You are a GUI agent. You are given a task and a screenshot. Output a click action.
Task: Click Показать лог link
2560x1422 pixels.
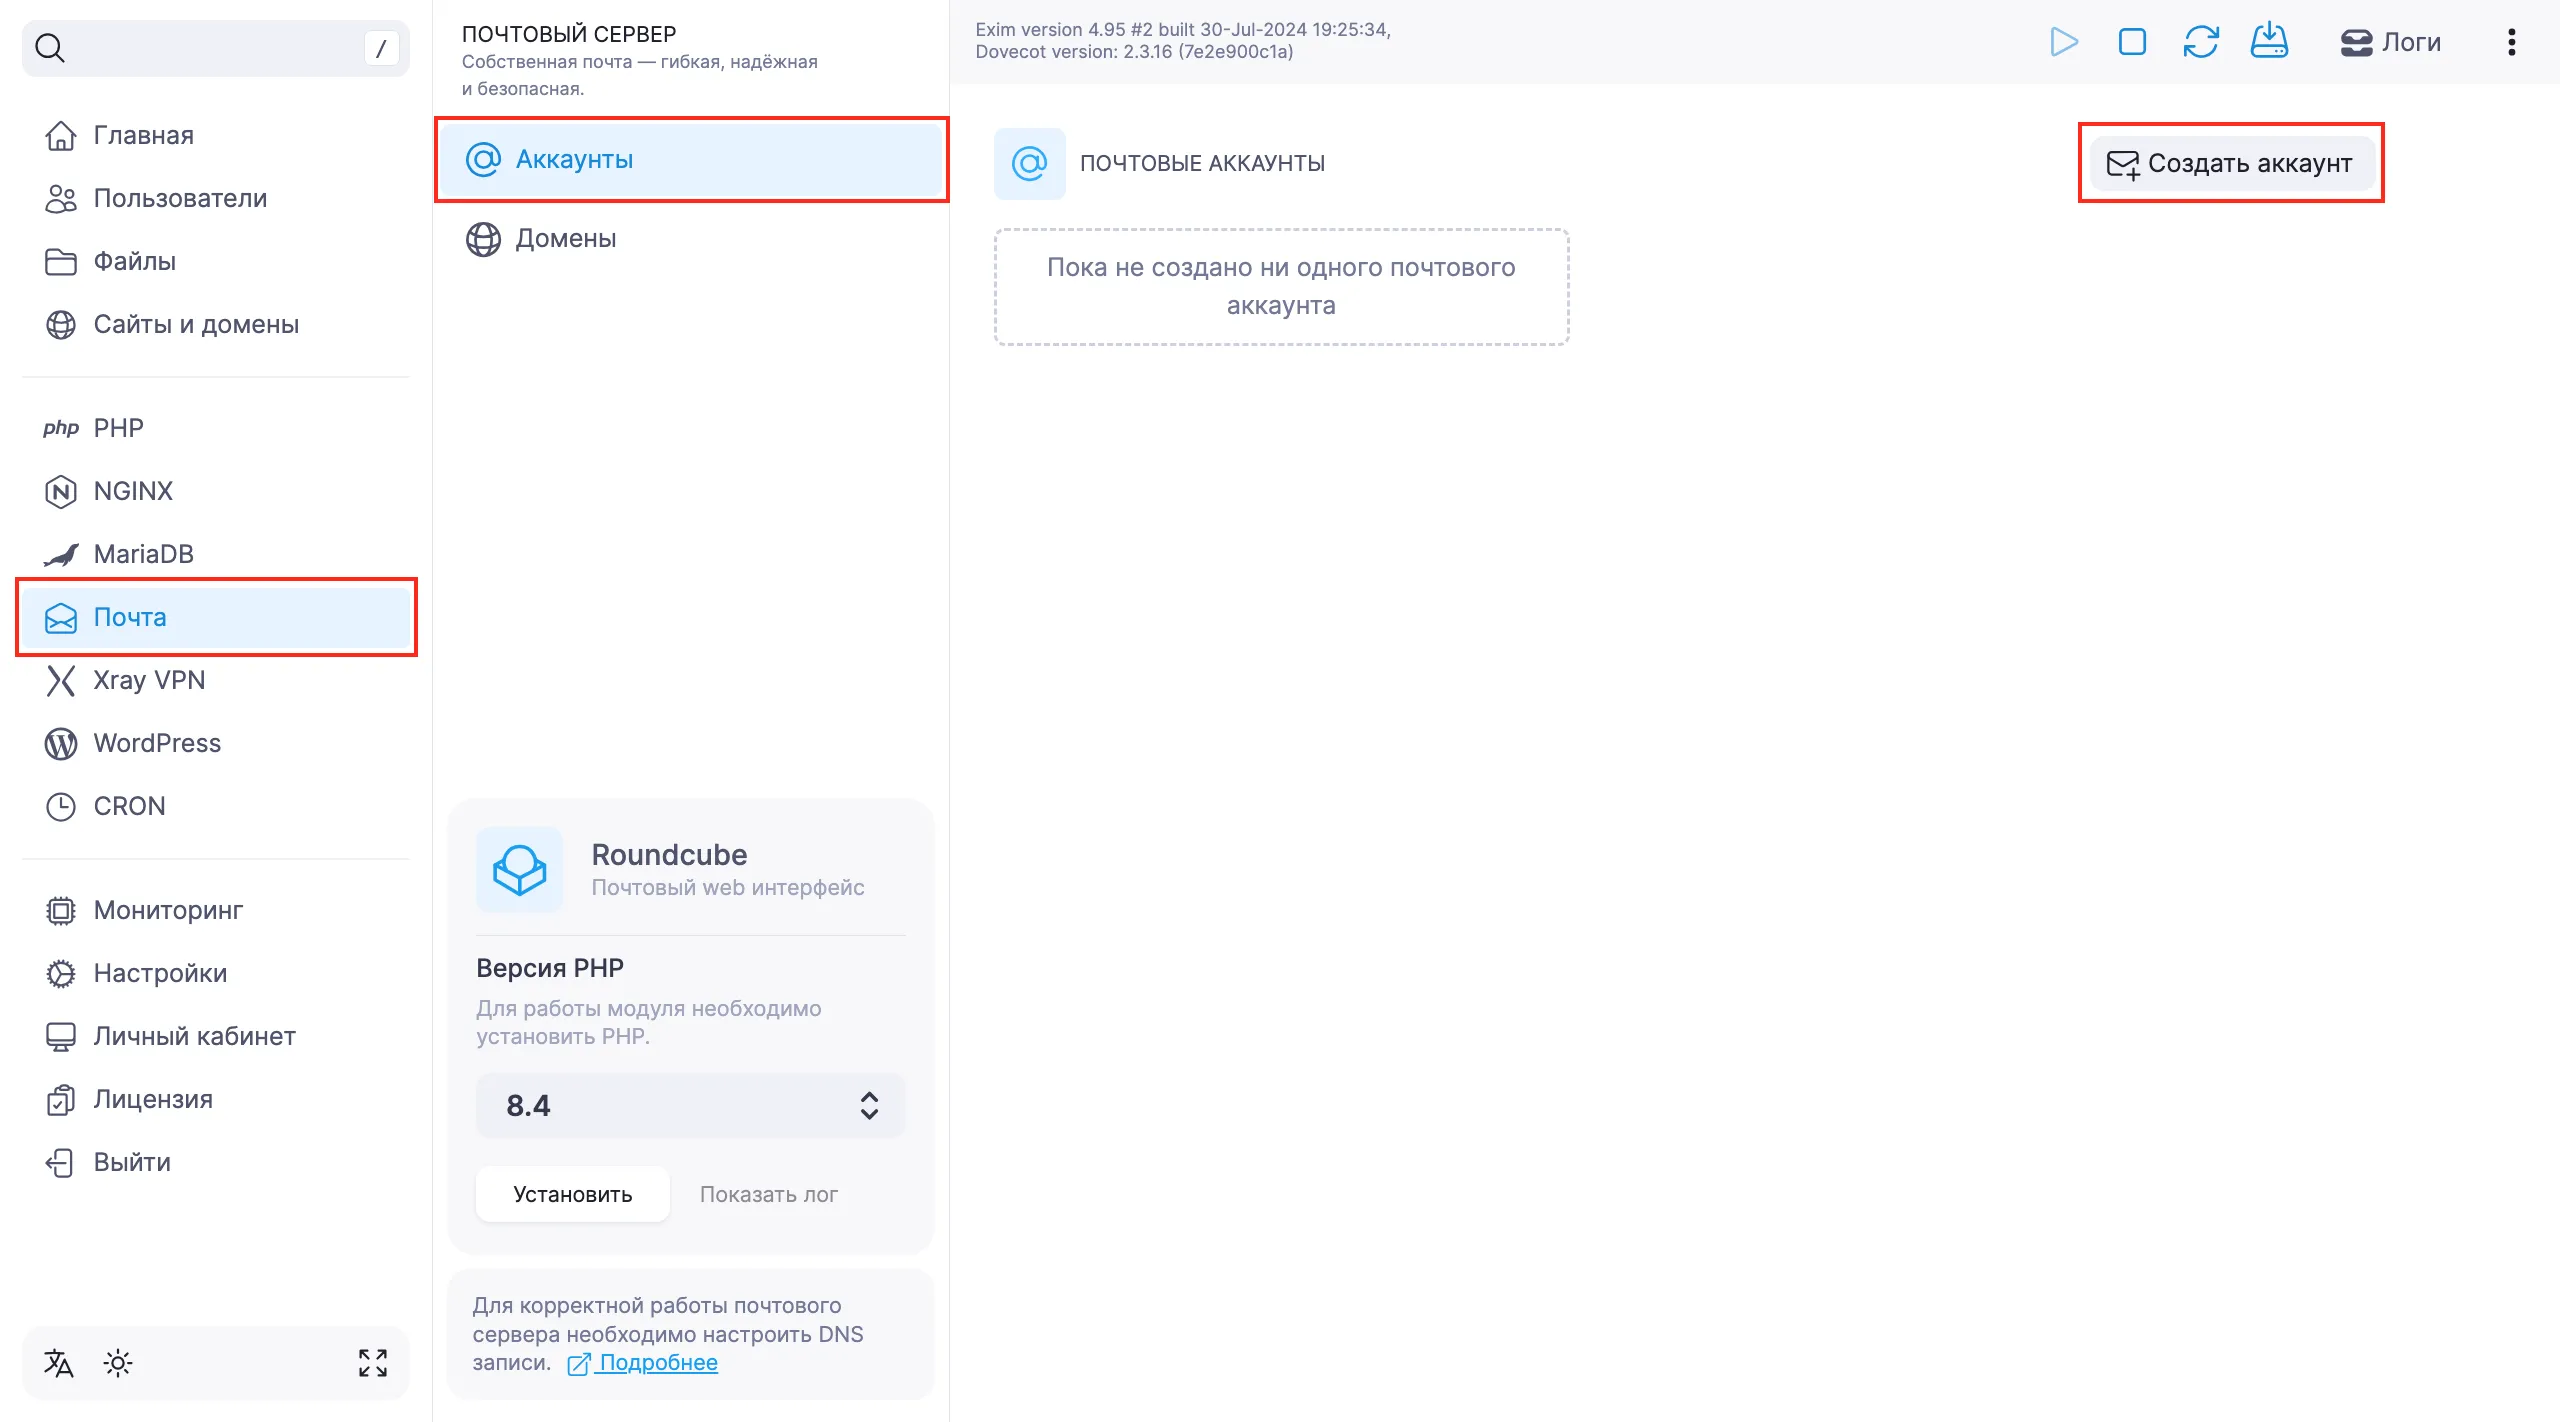click(x=768, y=1194)
